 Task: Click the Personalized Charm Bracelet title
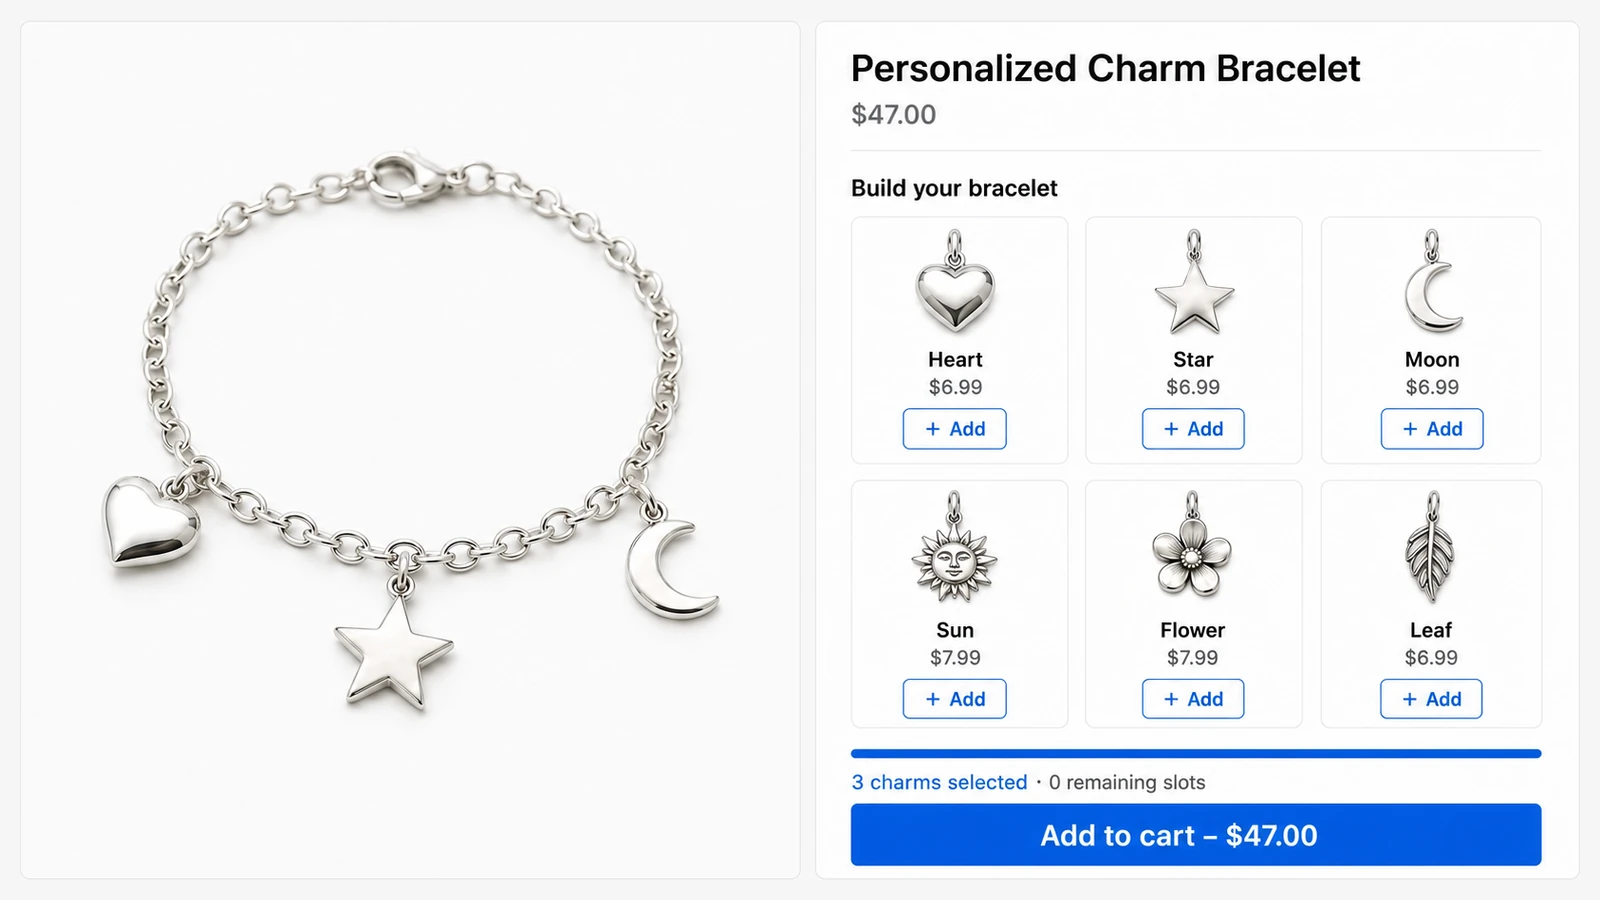pos(1105,68)
